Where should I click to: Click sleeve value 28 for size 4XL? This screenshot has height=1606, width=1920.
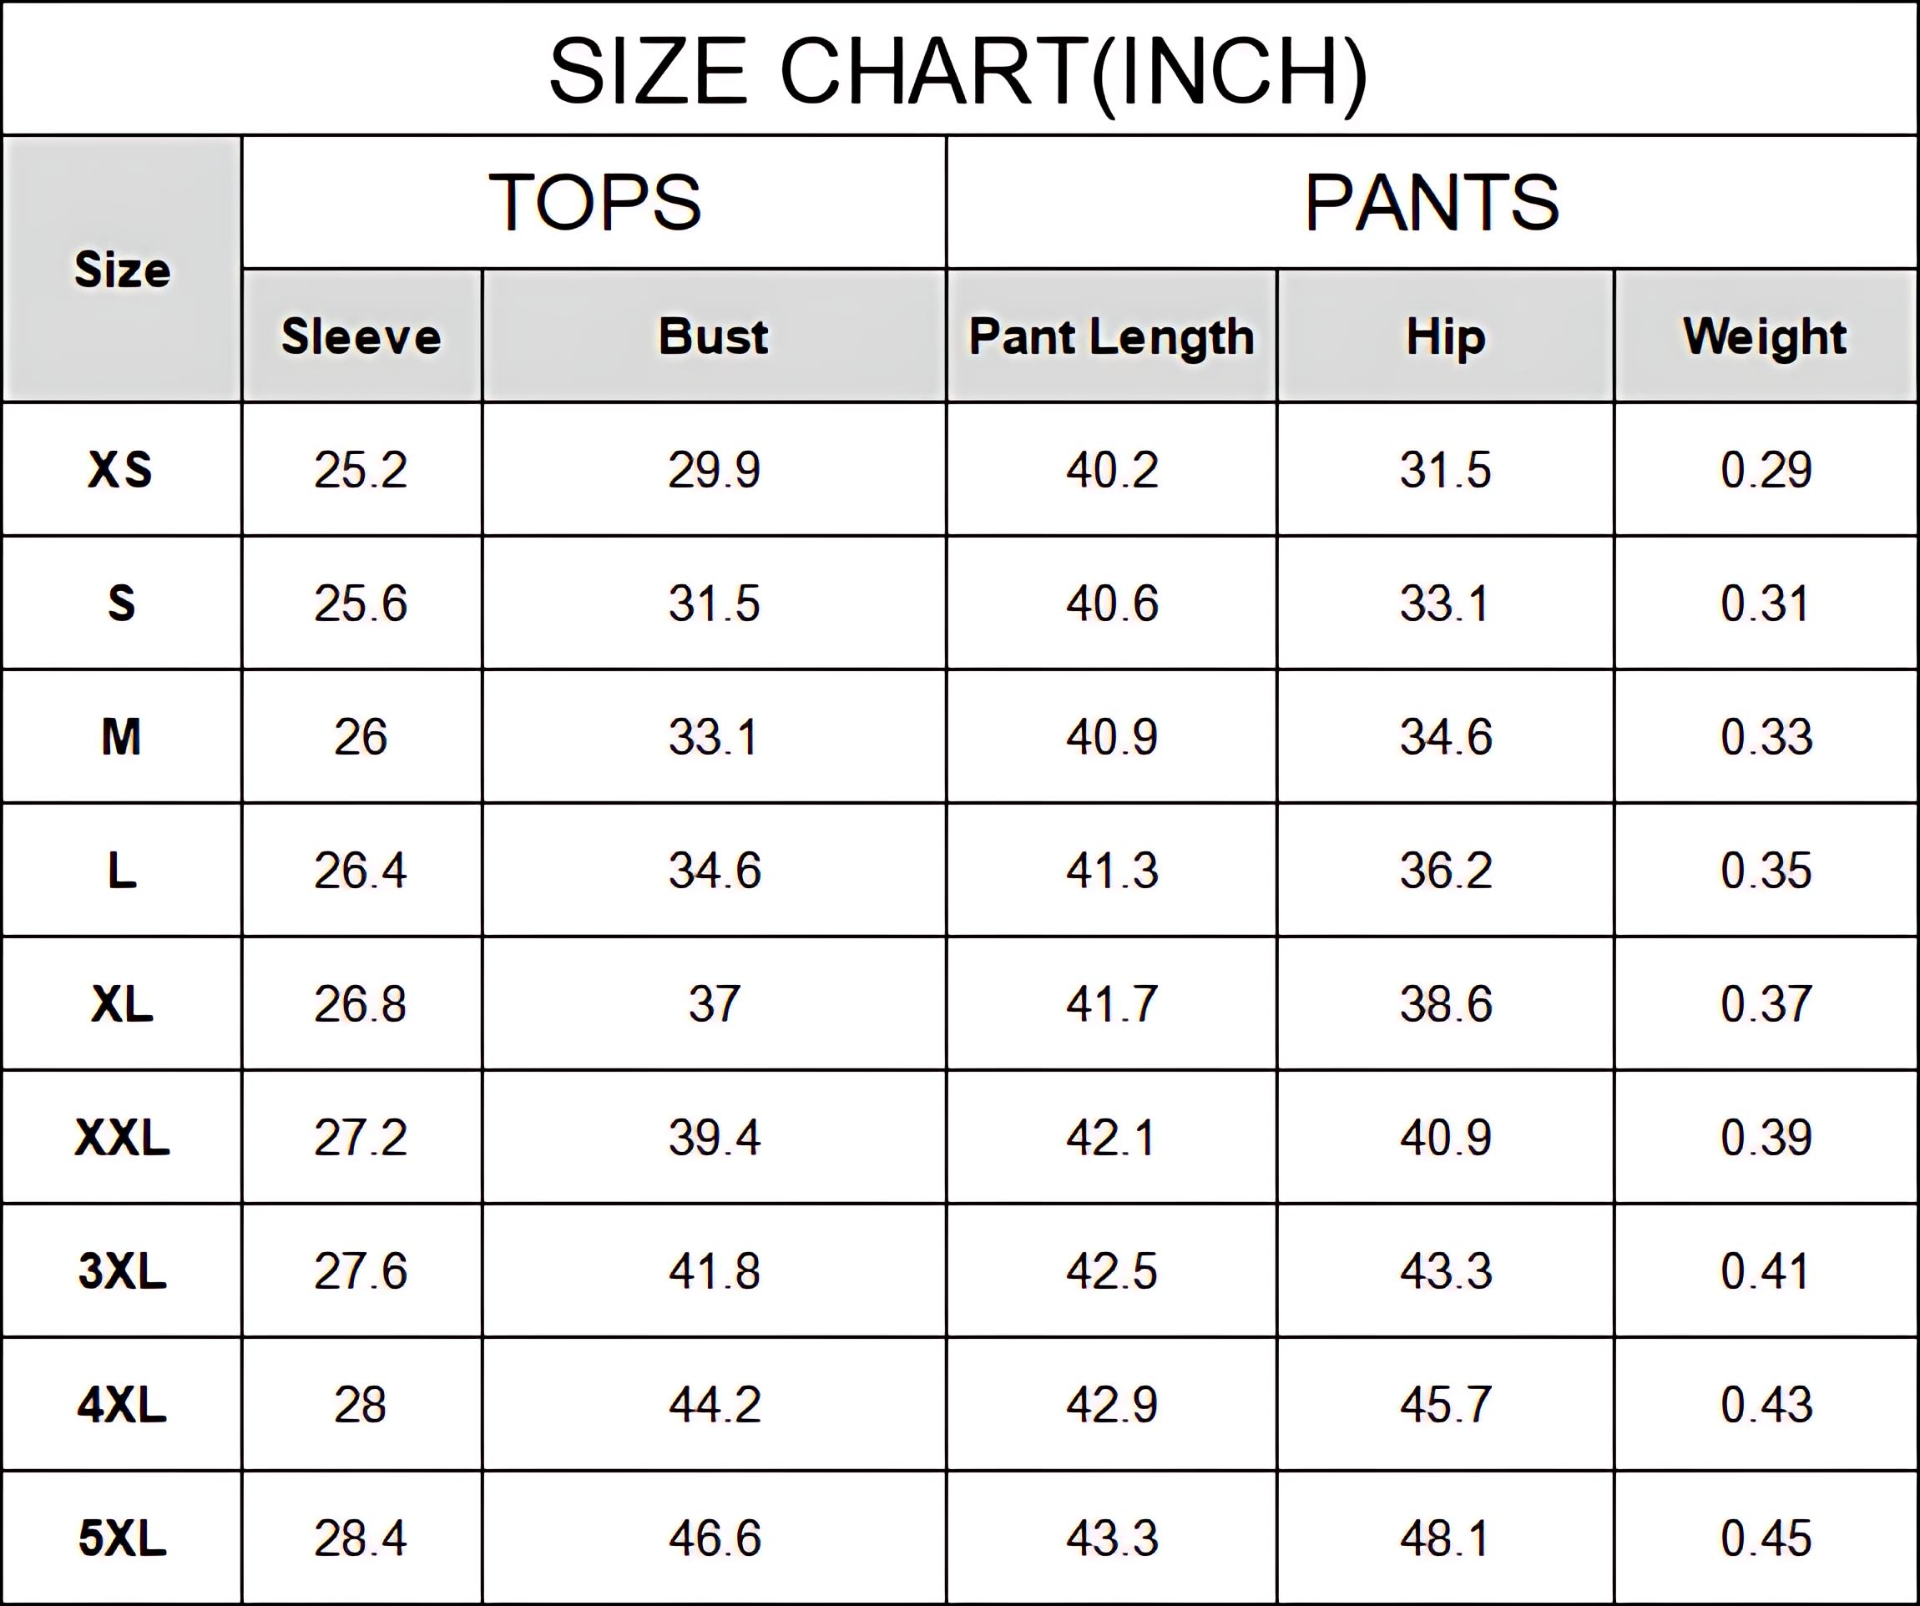[360, 1405]
